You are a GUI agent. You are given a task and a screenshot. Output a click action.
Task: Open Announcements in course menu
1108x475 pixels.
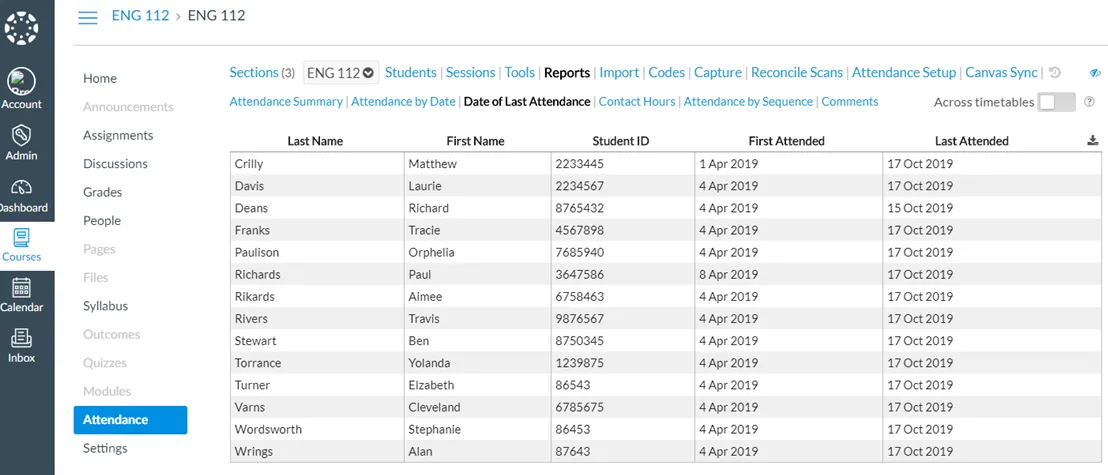click(128, 107)
